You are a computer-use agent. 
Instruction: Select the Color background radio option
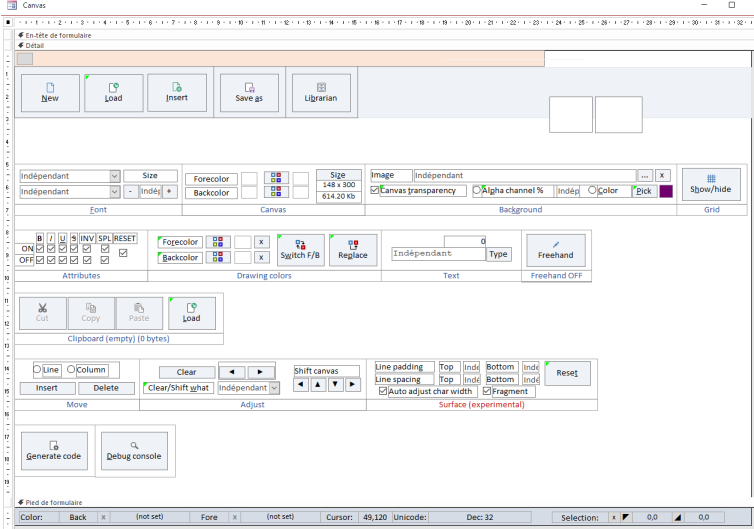pos(592,190)
